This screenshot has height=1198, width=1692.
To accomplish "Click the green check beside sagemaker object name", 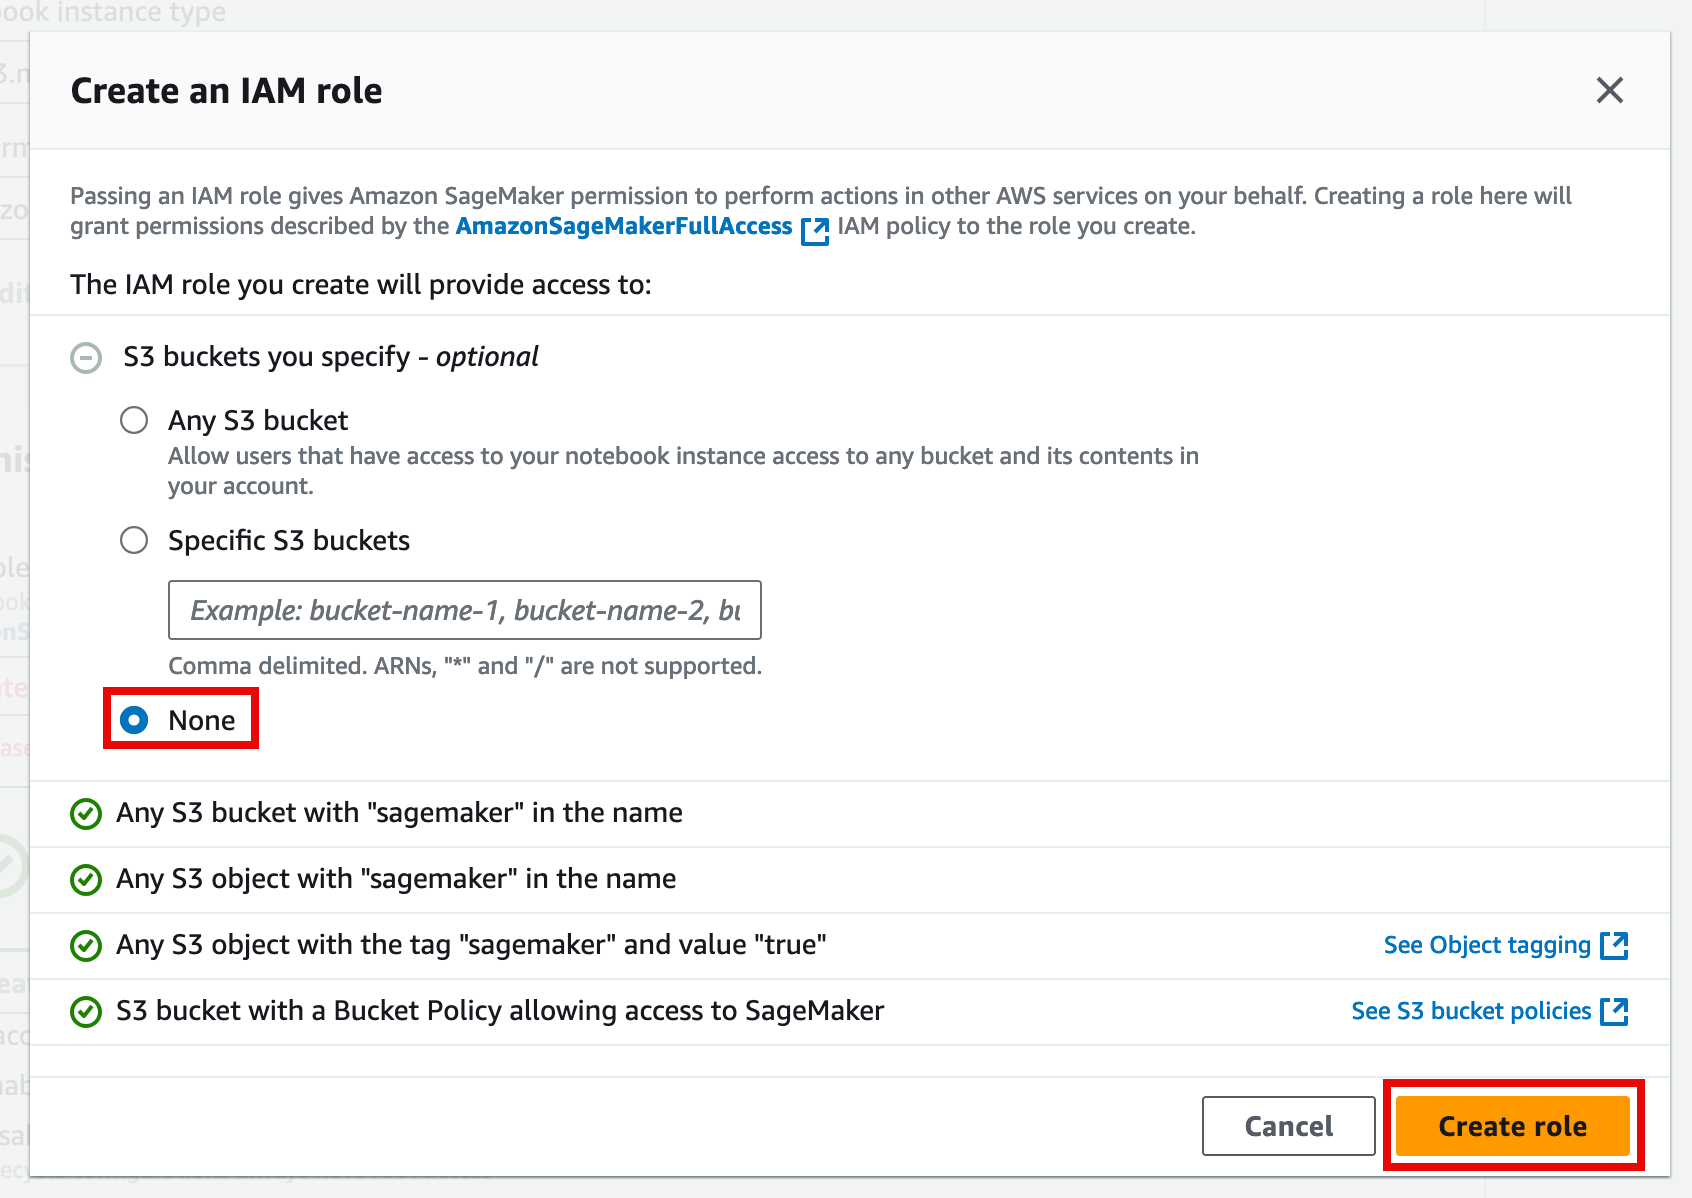I will point(86,880).
